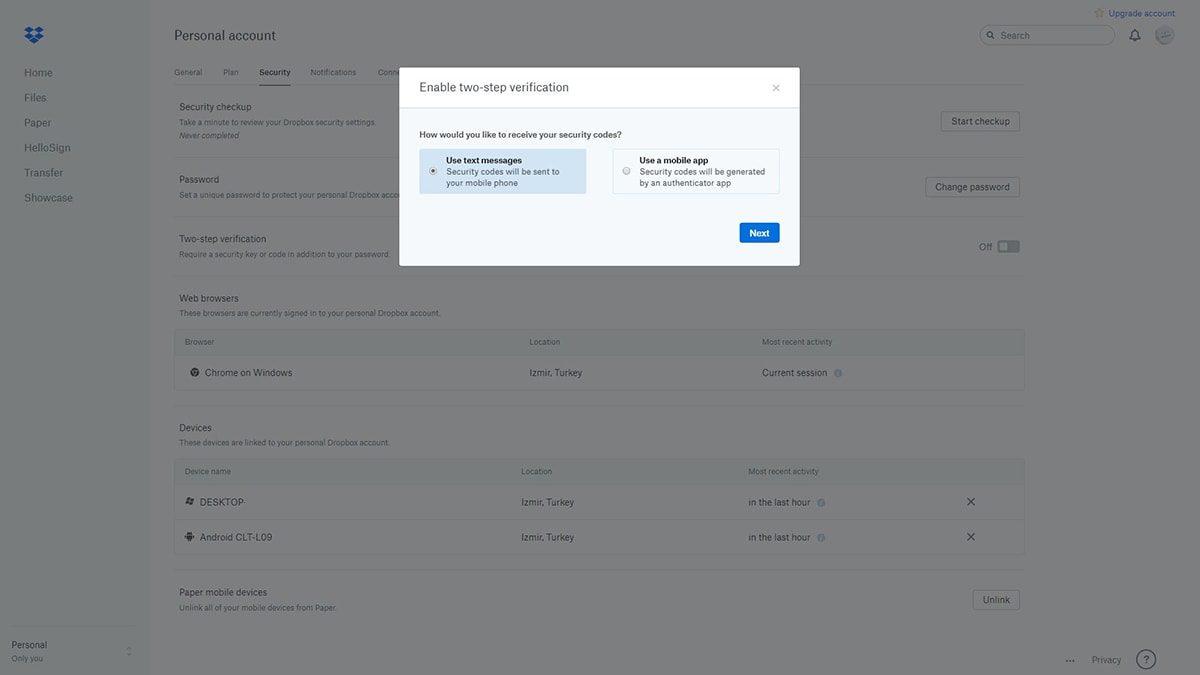Viewport: 1200px width, 675px height.
Task: Unlink Android CLT-L09 using its X icon
Action: pos(968,534)
